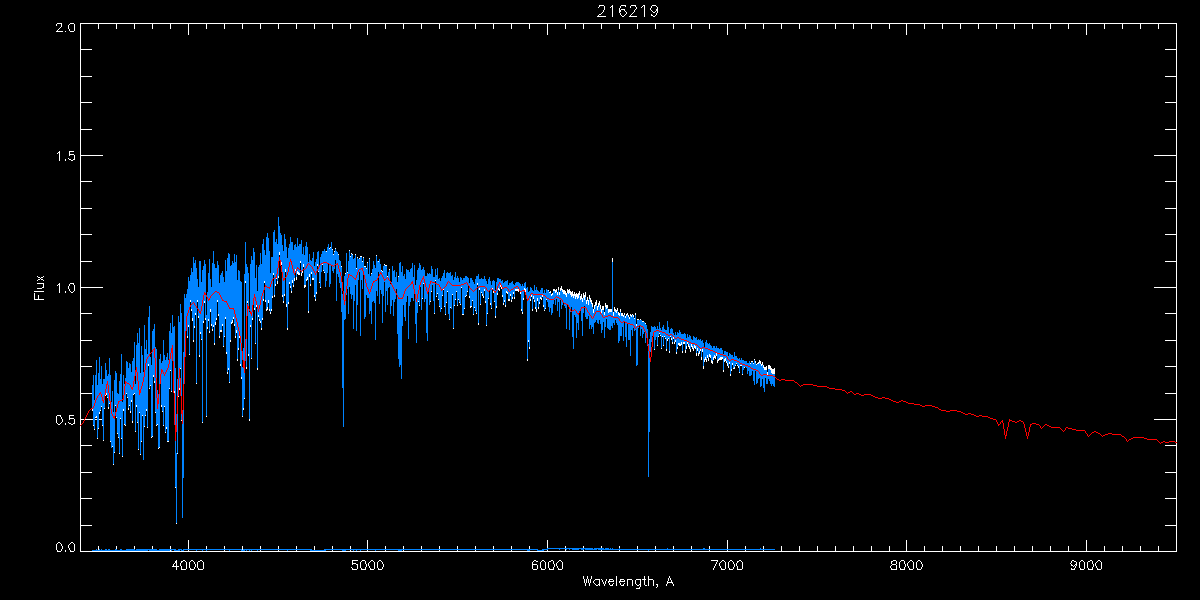Click the 1.5 y-axis tick label
Screen dimensions: 1200x600
[65, 156]
